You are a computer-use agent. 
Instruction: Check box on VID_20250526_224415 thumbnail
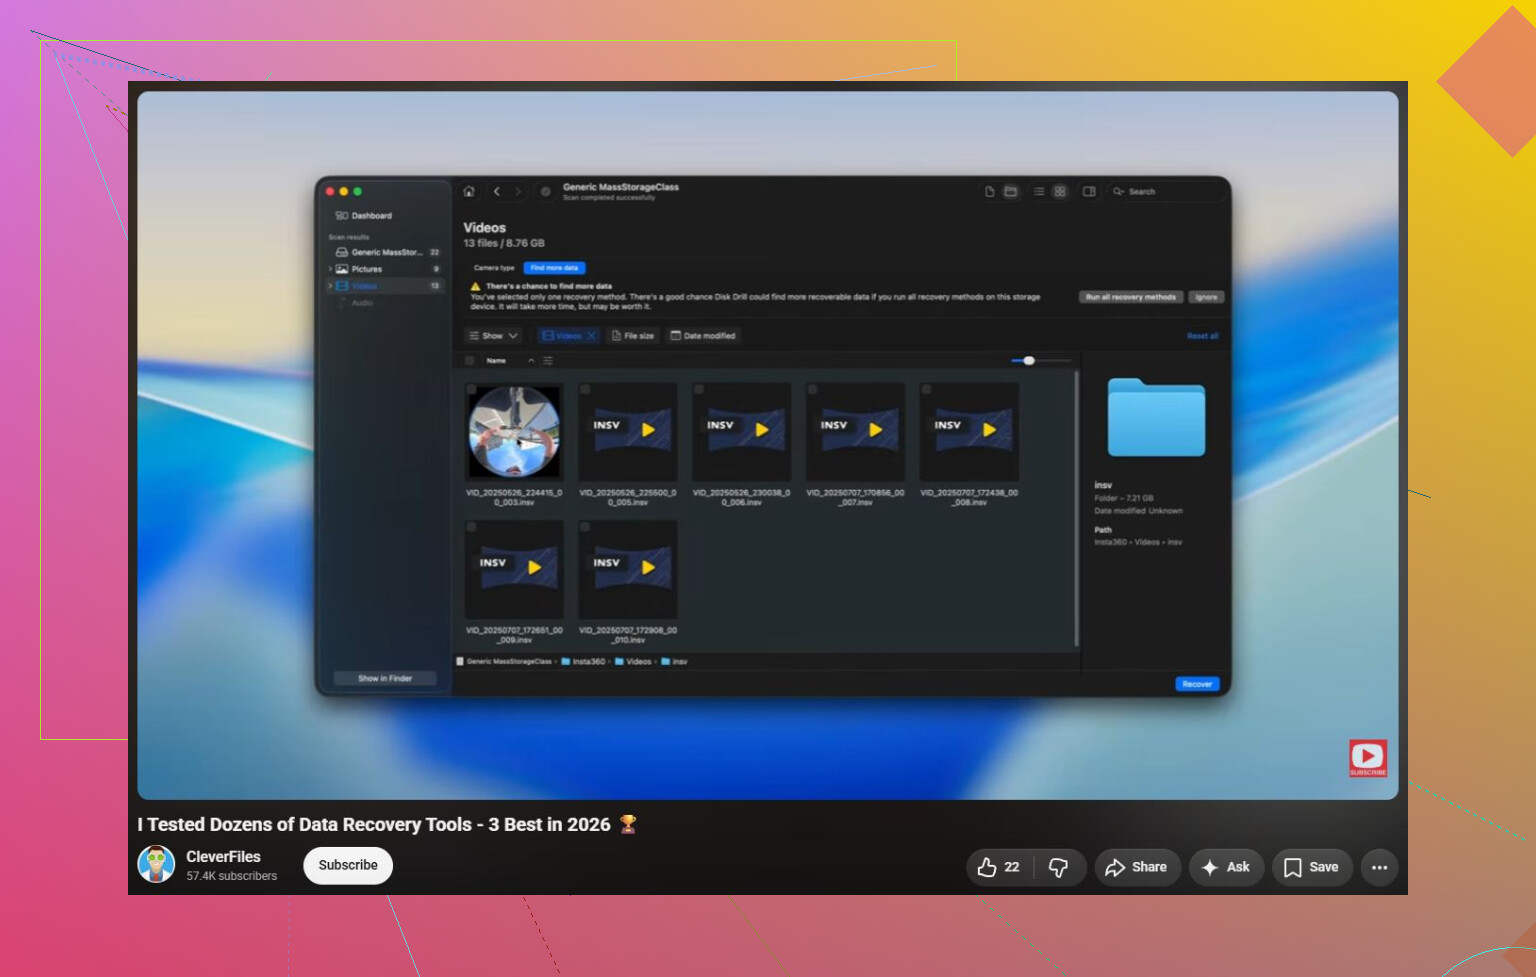point(471,389)
